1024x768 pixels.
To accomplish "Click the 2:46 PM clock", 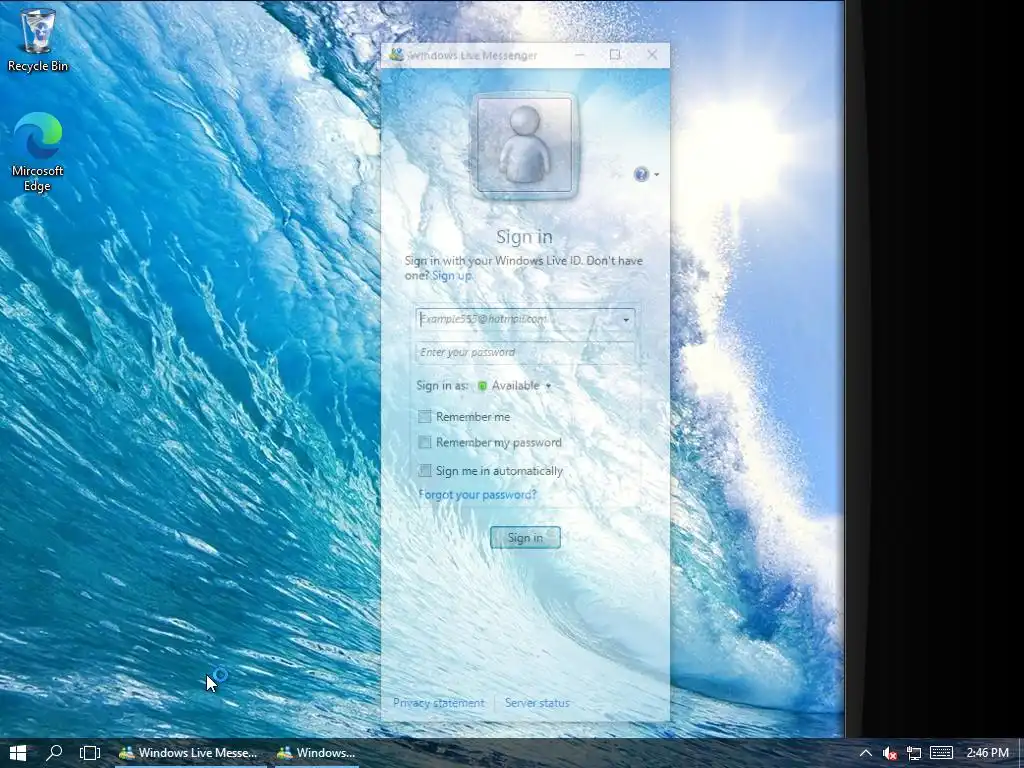I will coord(987,753).
